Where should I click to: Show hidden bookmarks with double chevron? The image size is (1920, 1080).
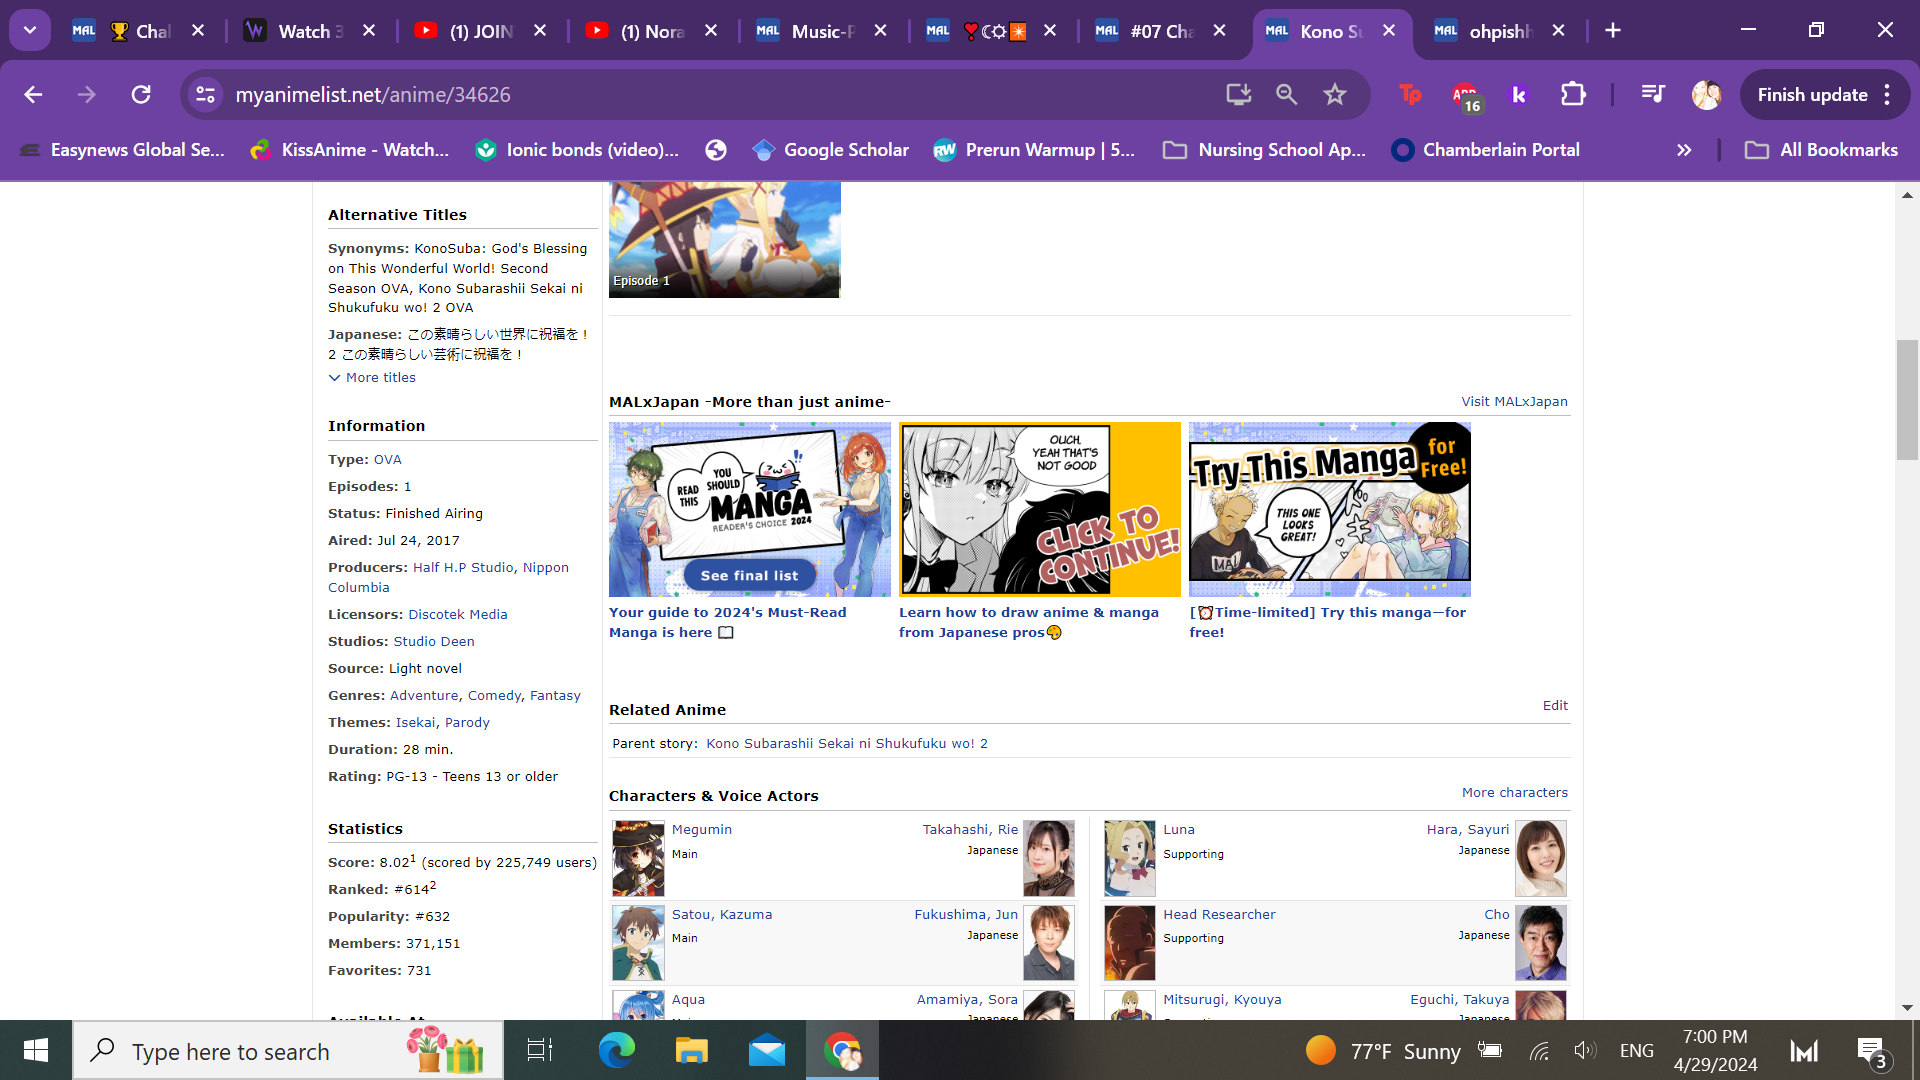(x=1684, y=150)
